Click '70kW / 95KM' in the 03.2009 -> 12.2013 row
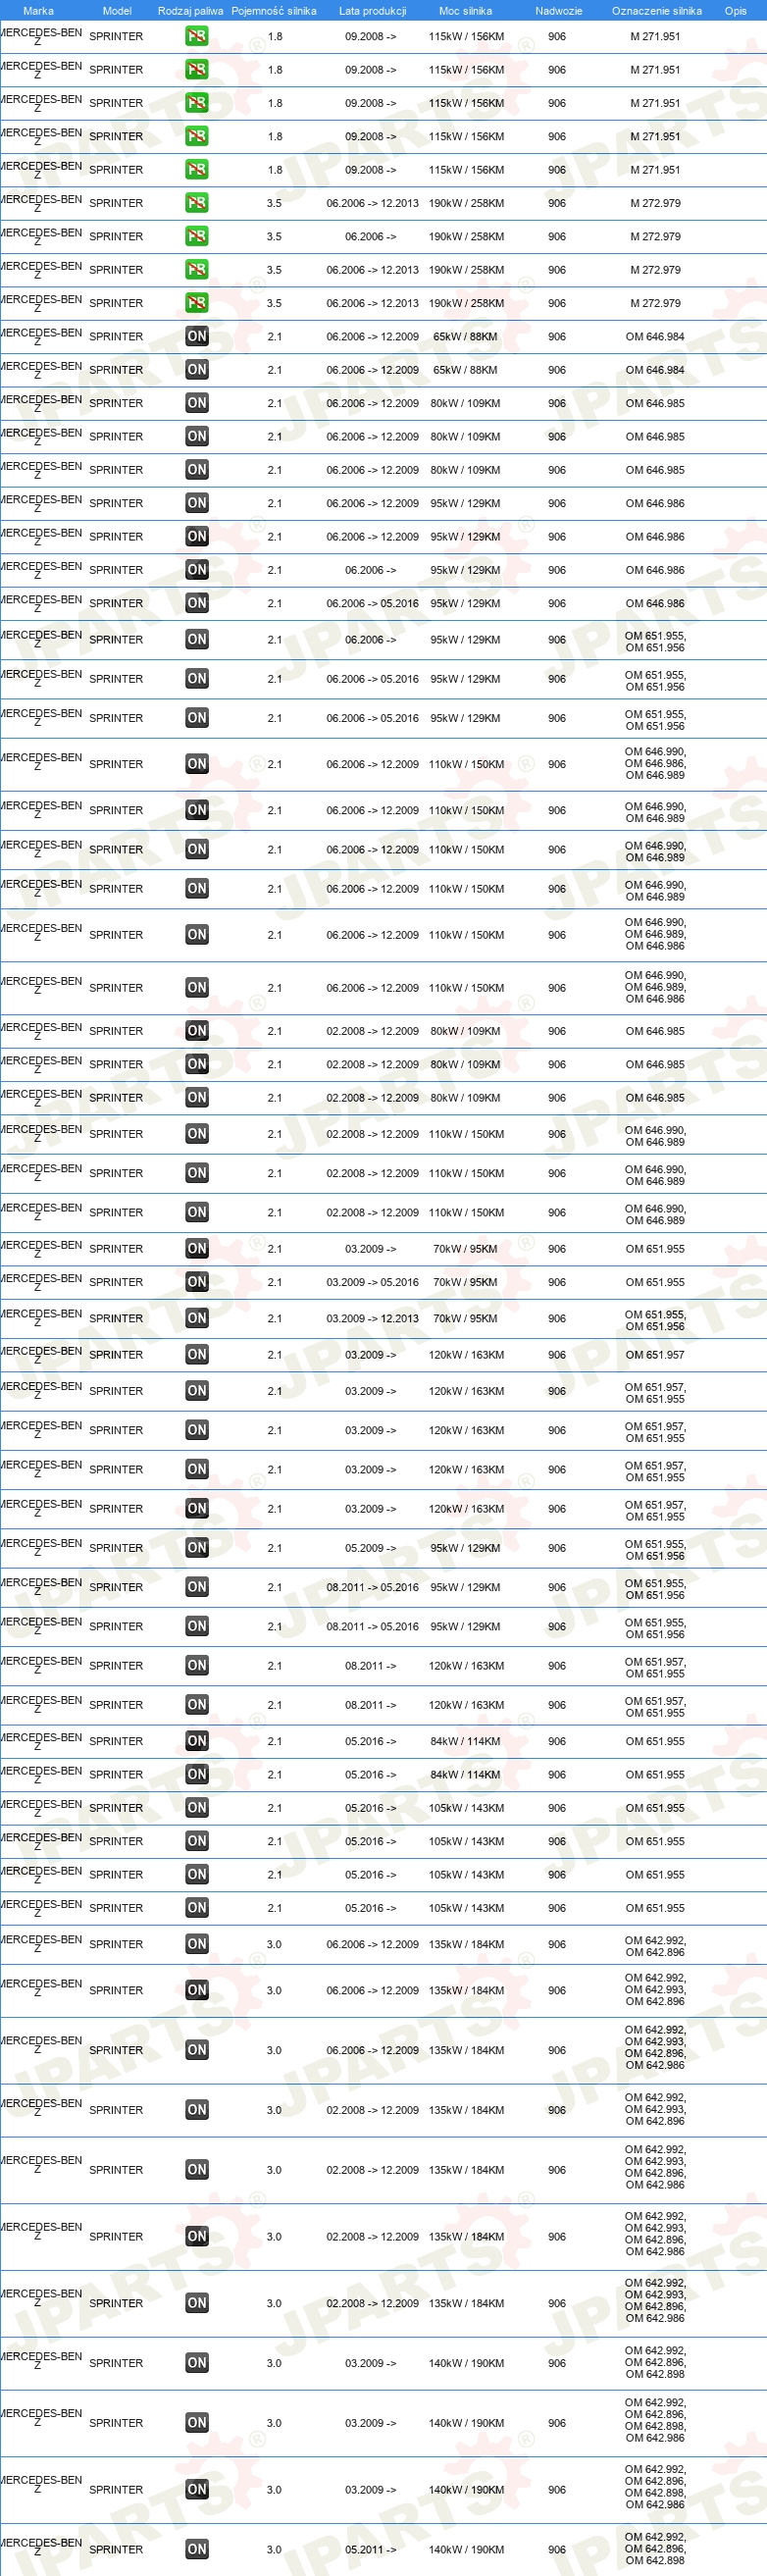 point(466,1318)
